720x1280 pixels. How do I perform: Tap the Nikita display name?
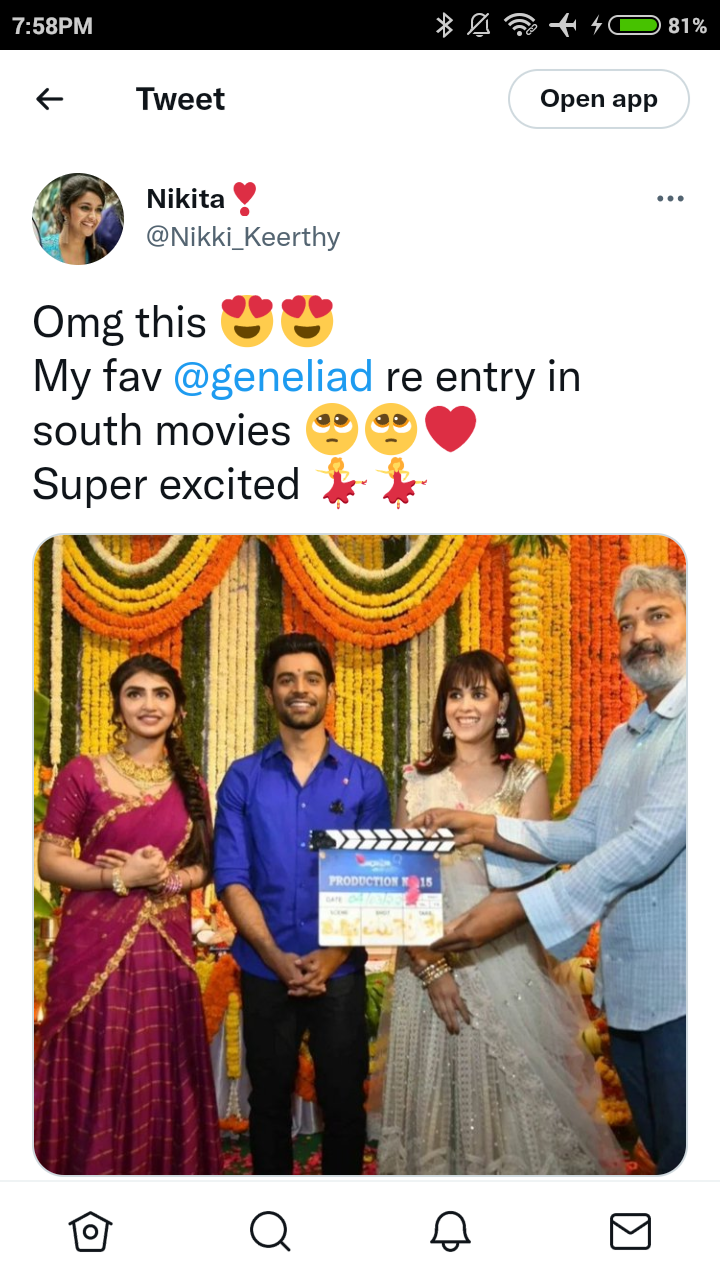pos(186,198)
